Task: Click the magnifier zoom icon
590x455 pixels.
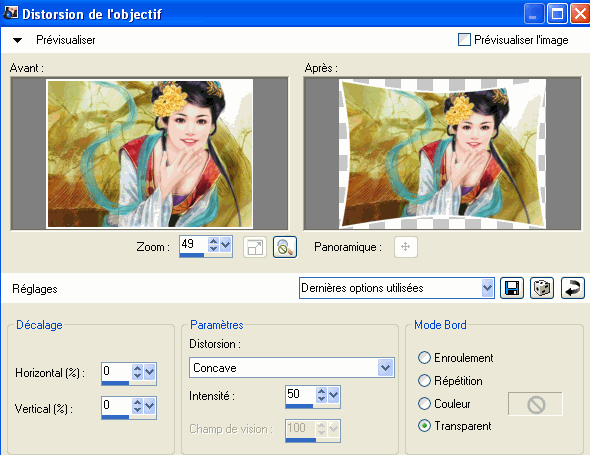Action: [285, 247]
